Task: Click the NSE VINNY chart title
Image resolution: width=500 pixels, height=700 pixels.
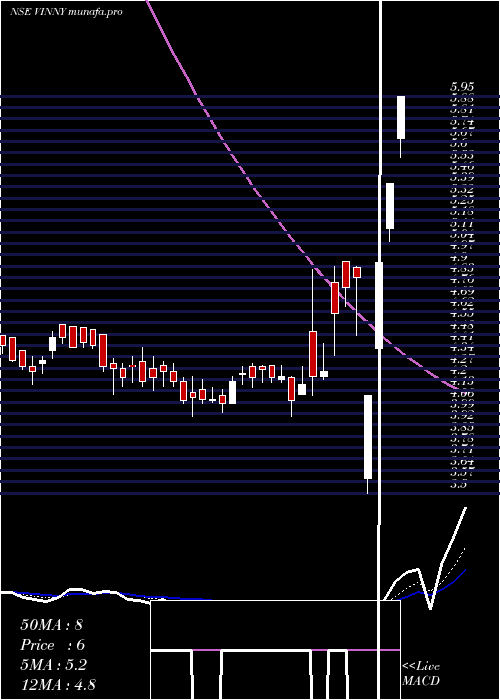Action: tap(66, 12)
